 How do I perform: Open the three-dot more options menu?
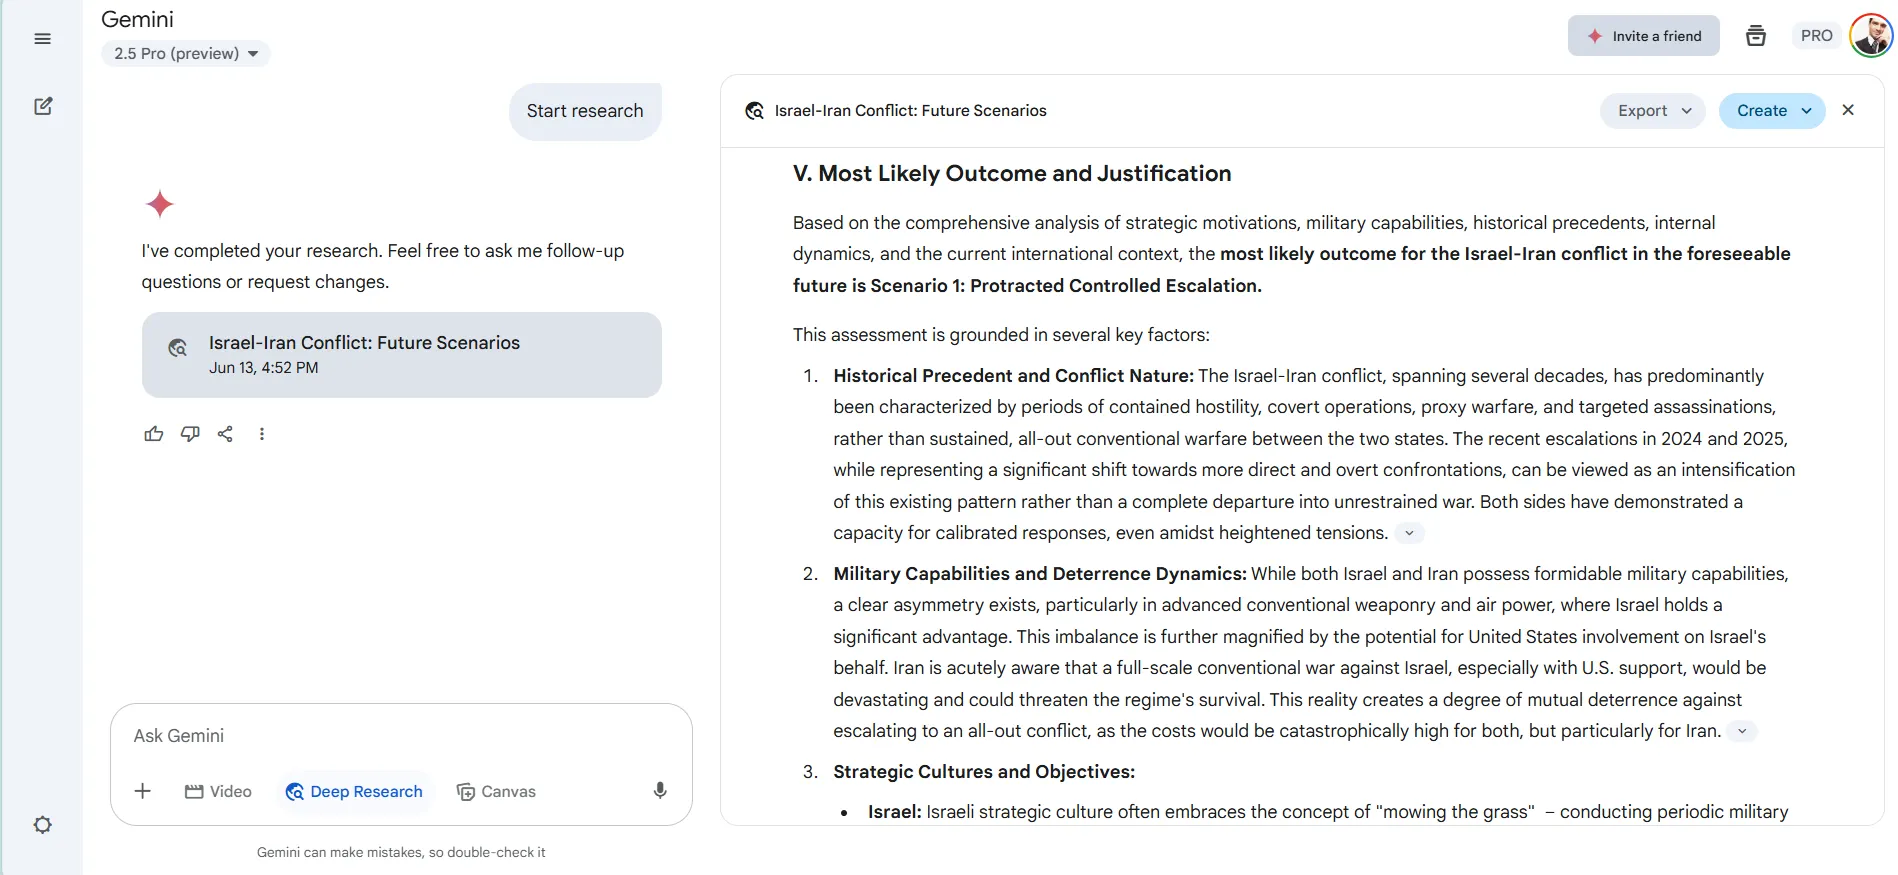[x=262, y=434]
